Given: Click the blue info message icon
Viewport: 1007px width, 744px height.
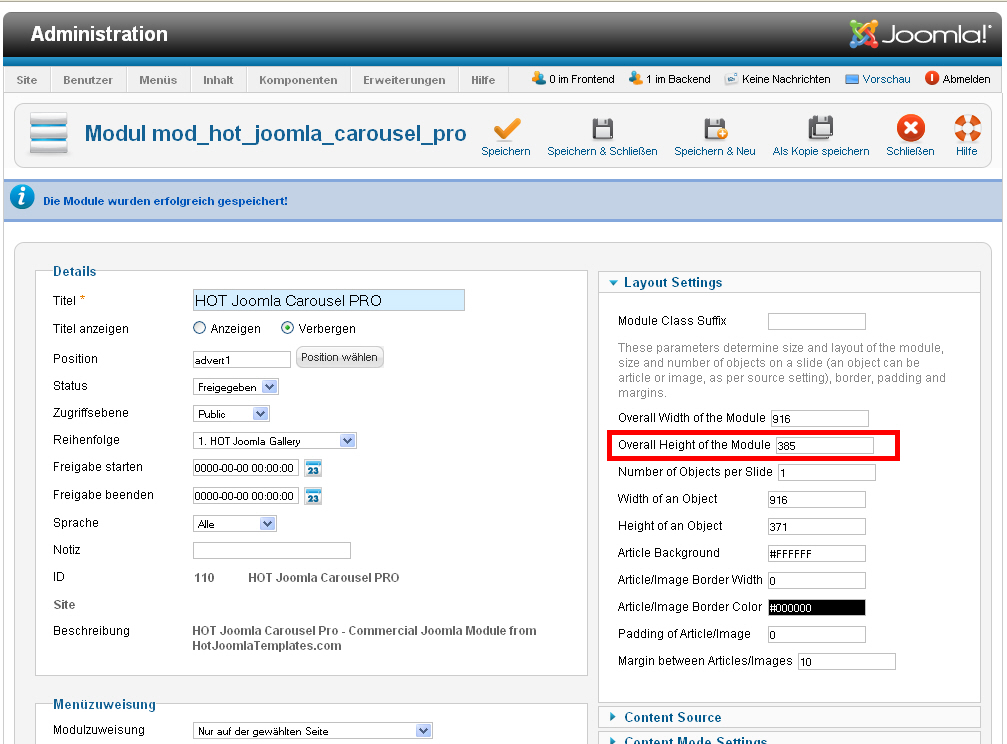Looking at the screenshot, I should 22,197.
